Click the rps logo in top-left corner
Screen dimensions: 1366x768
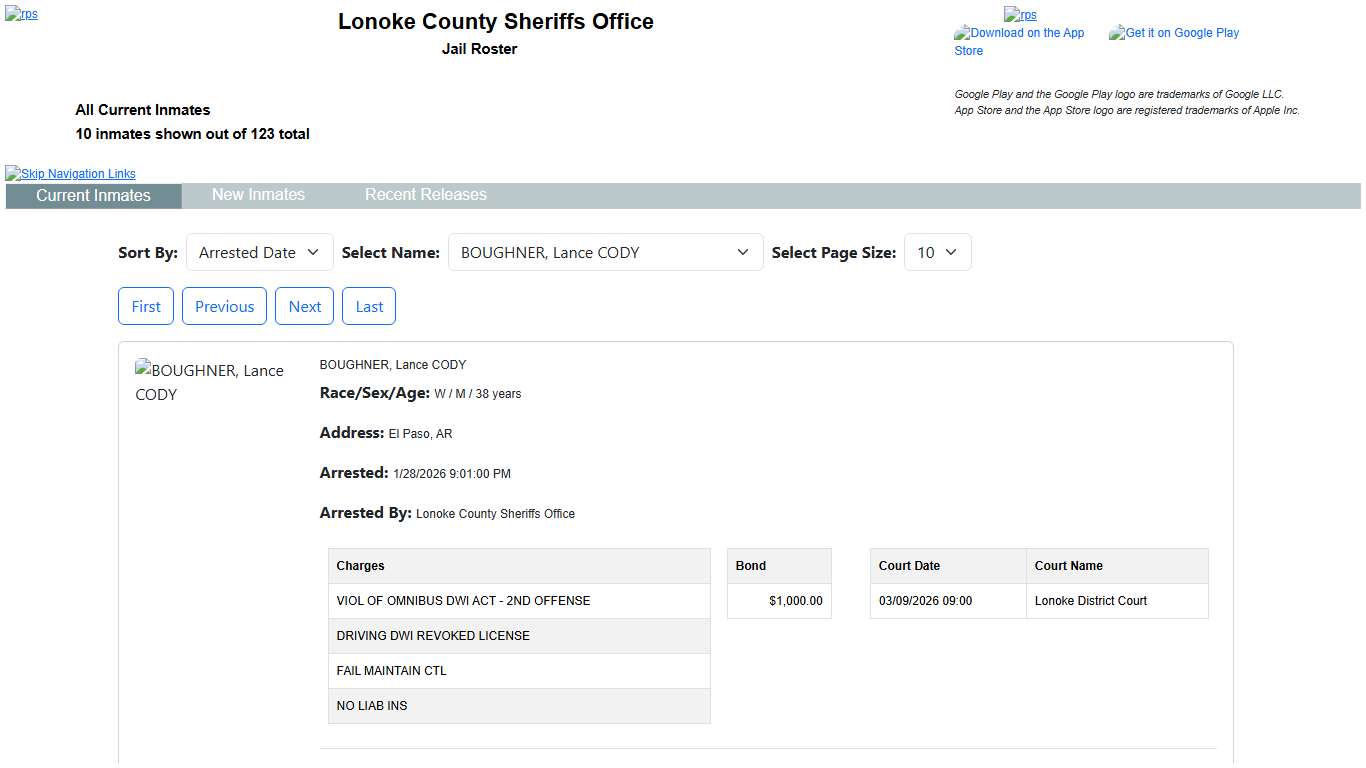pos(21,14)
